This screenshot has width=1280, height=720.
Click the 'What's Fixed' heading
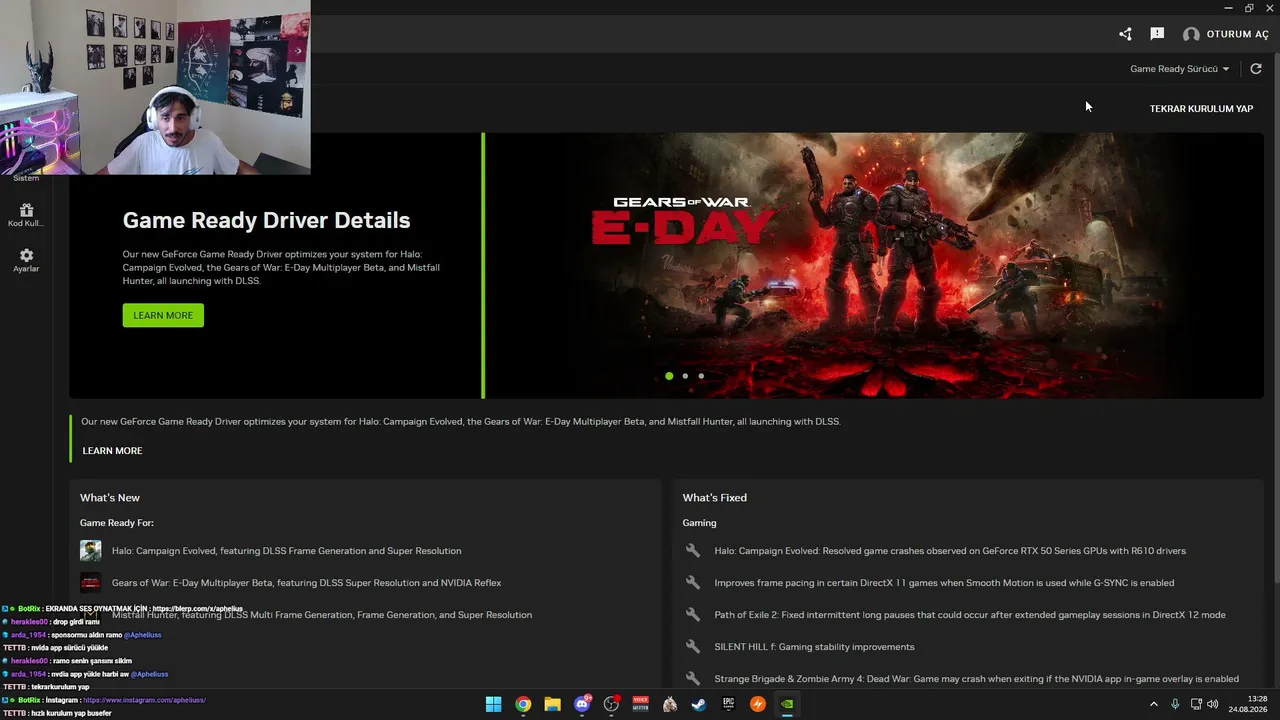click(715, 498)
